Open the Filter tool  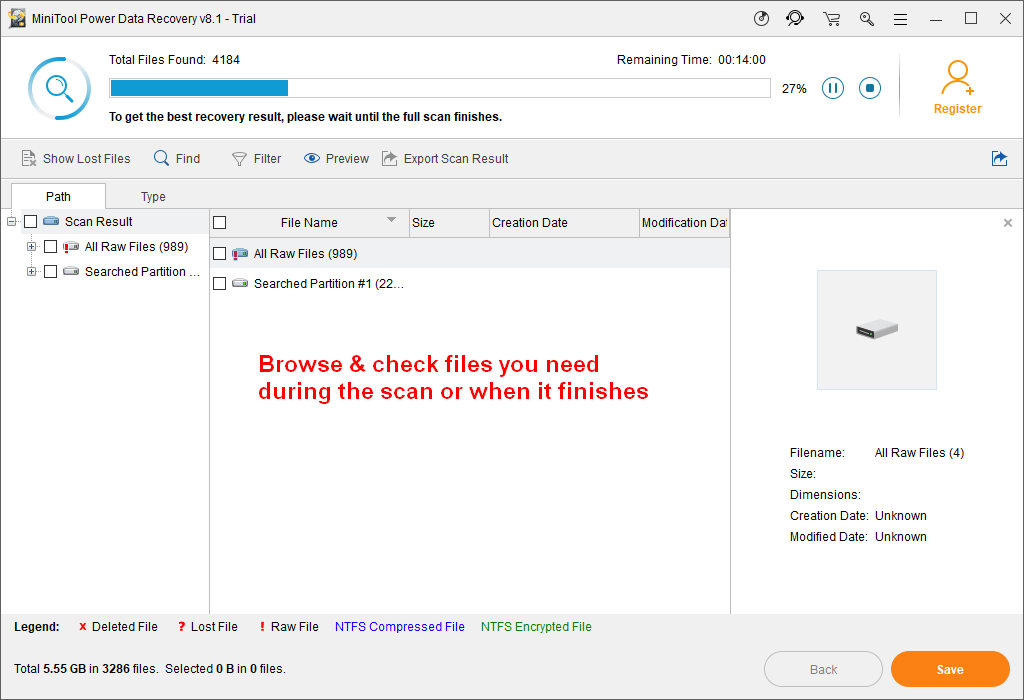click(257, 159)
